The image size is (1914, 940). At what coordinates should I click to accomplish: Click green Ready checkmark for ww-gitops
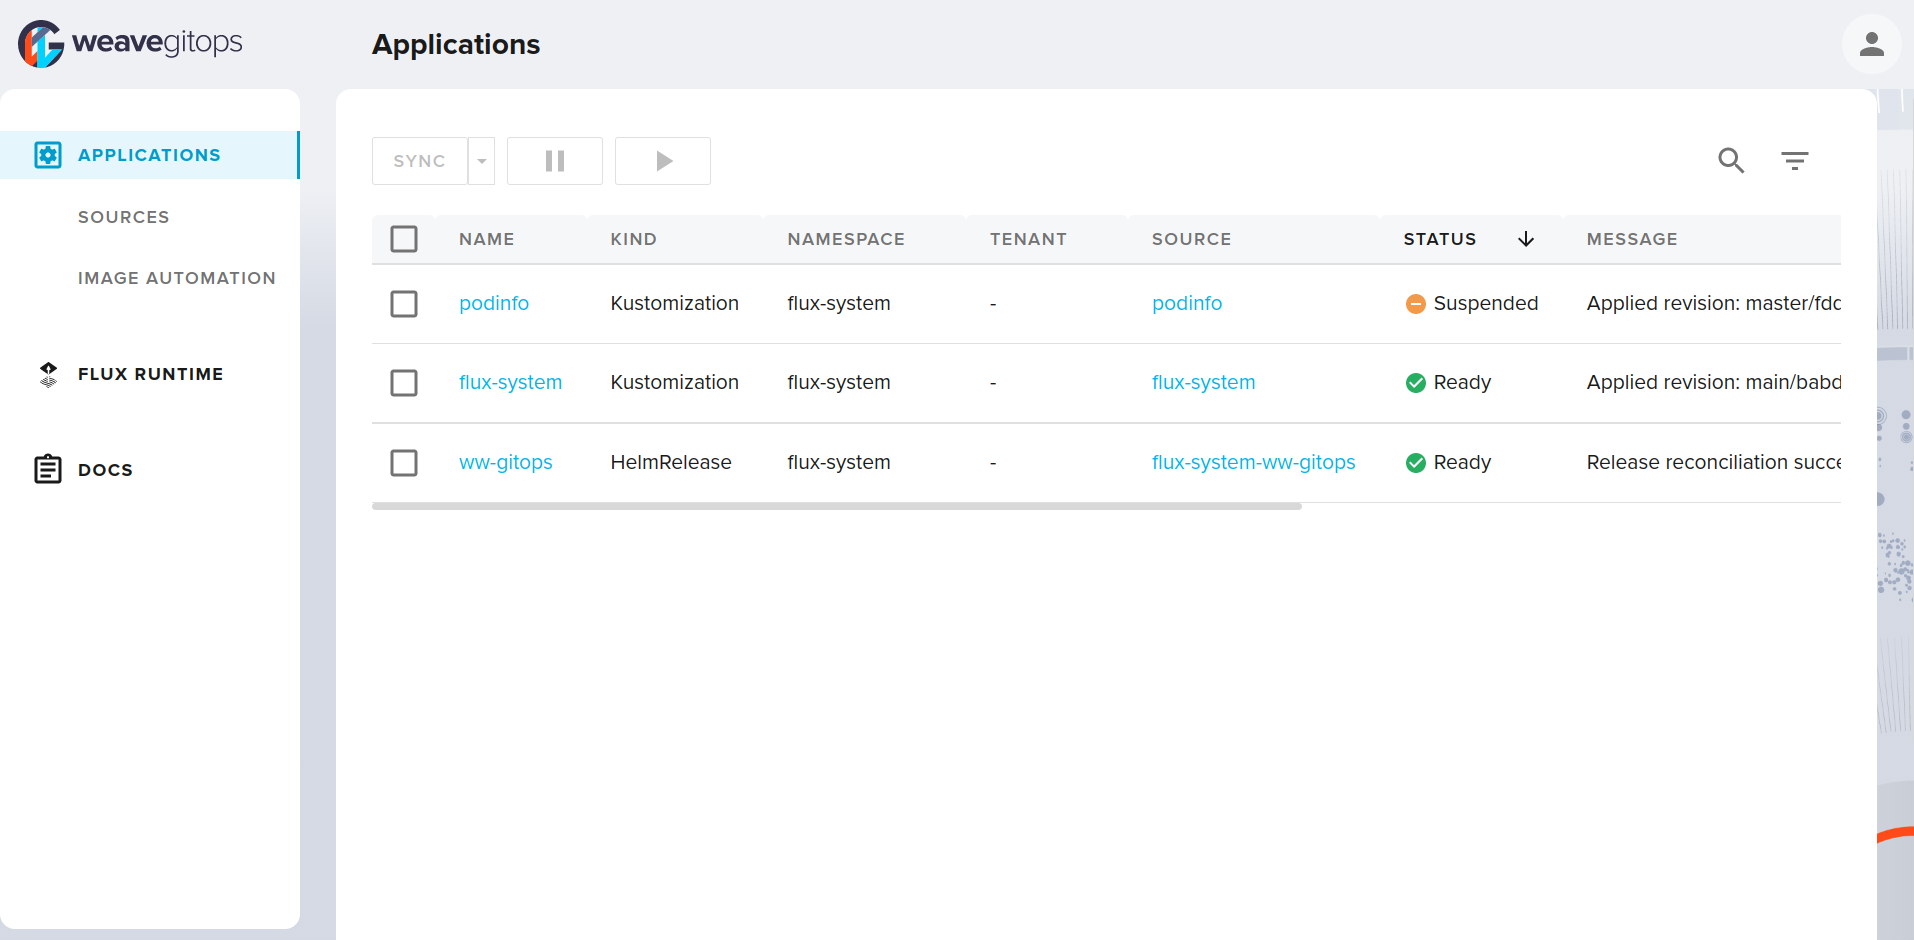[x=1416, y=463]
